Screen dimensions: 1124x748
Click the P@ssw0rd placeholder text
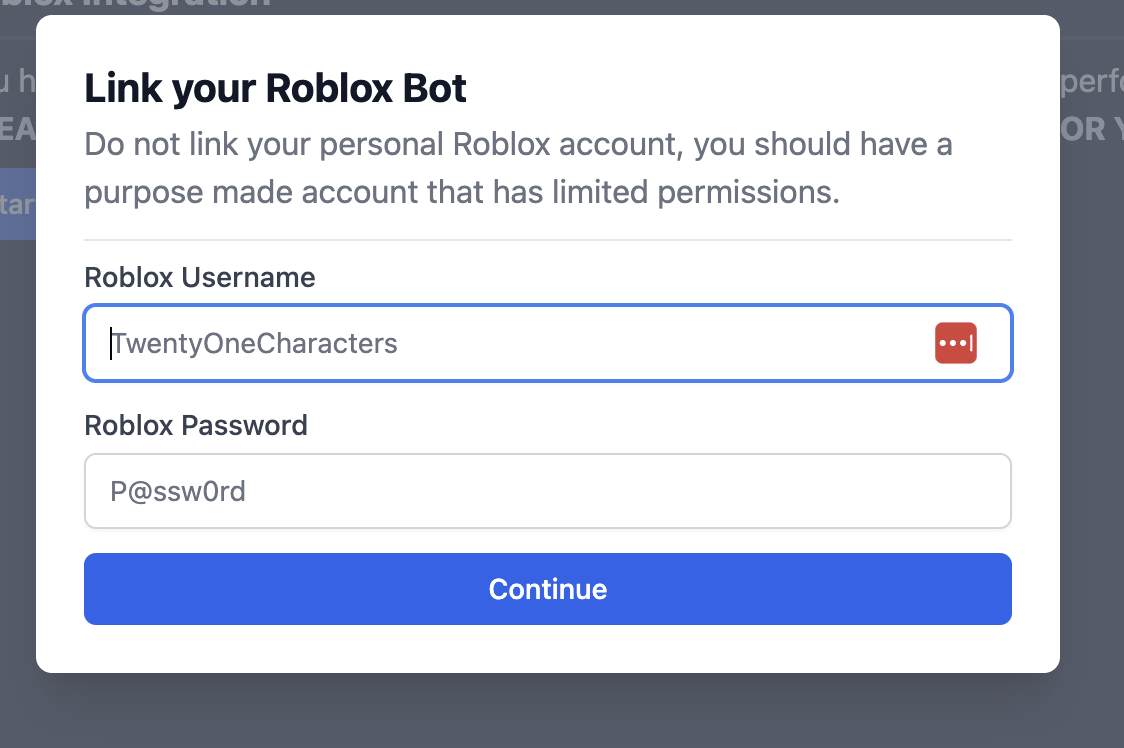pos(178,492)
